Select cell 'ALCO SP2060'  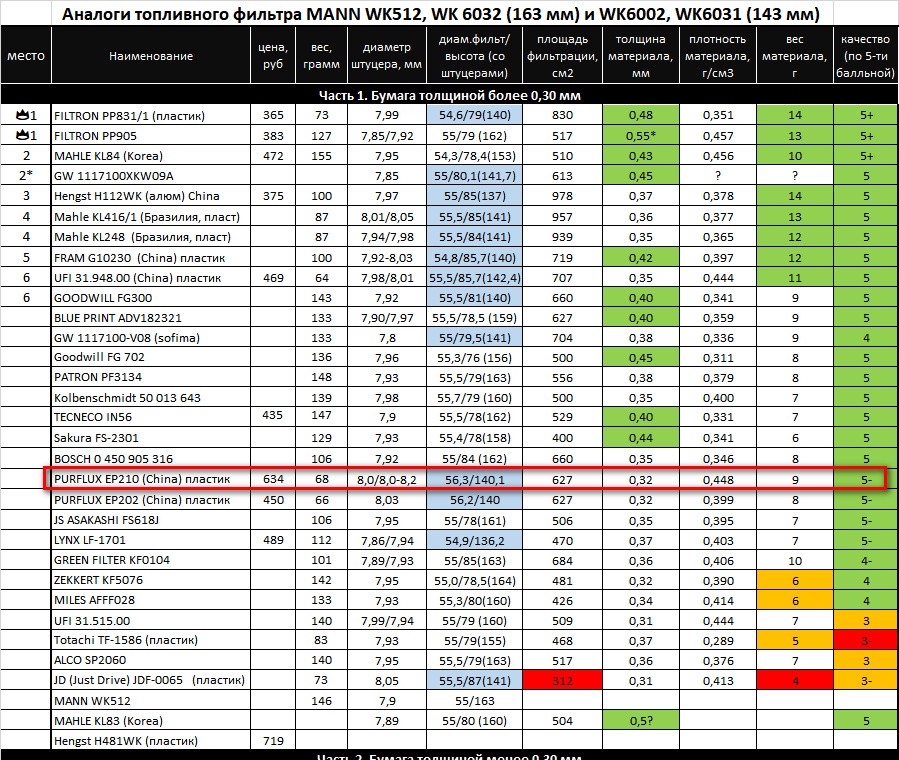(x=151, y=660)
